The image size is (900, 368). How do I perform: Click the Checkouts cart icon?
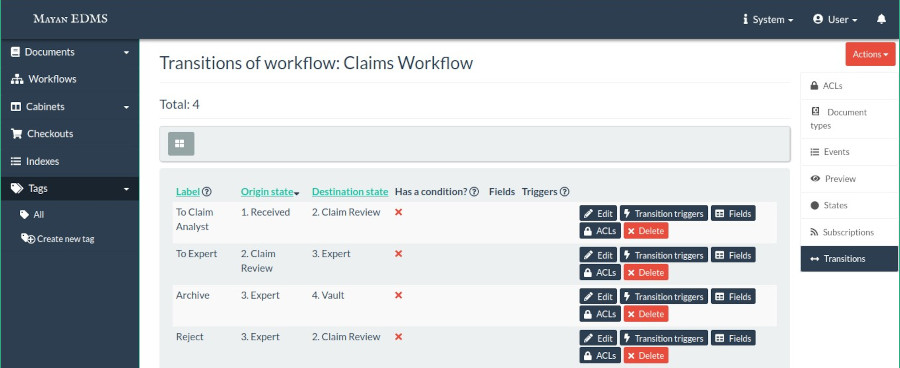(17, 134)
